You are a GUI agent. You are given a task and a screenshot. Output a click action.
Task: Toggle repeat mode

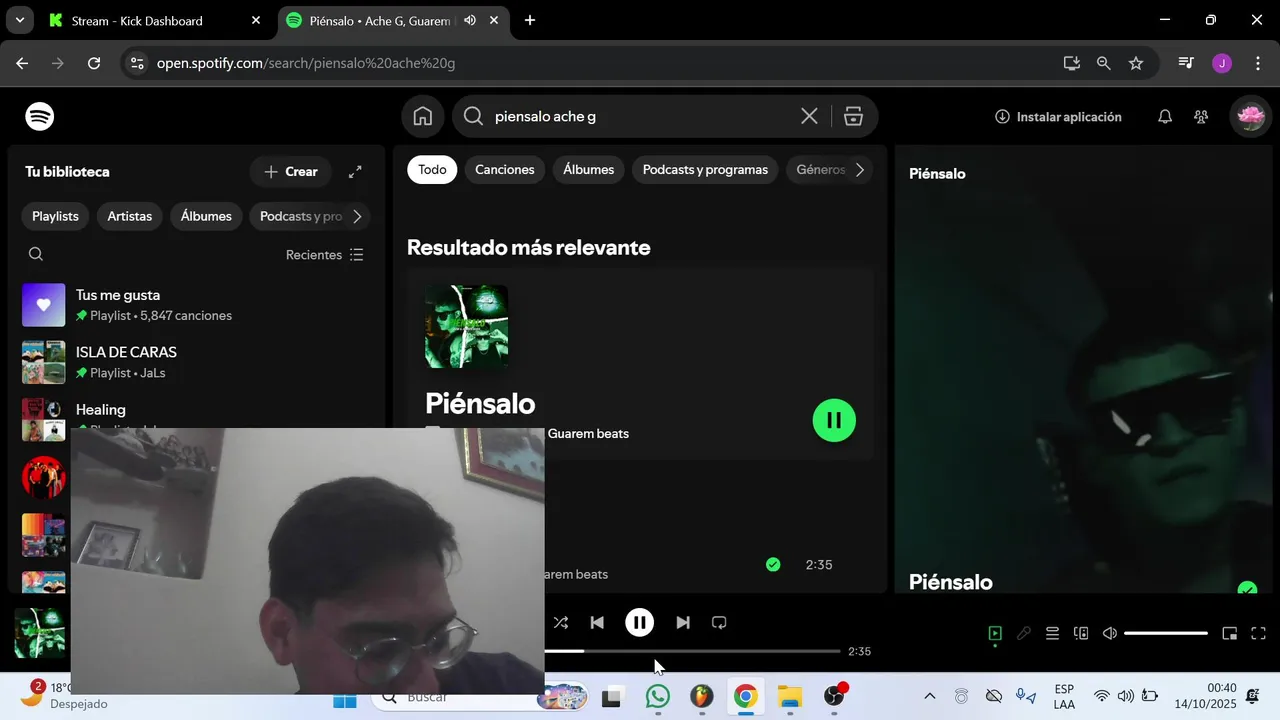[719, 623]
